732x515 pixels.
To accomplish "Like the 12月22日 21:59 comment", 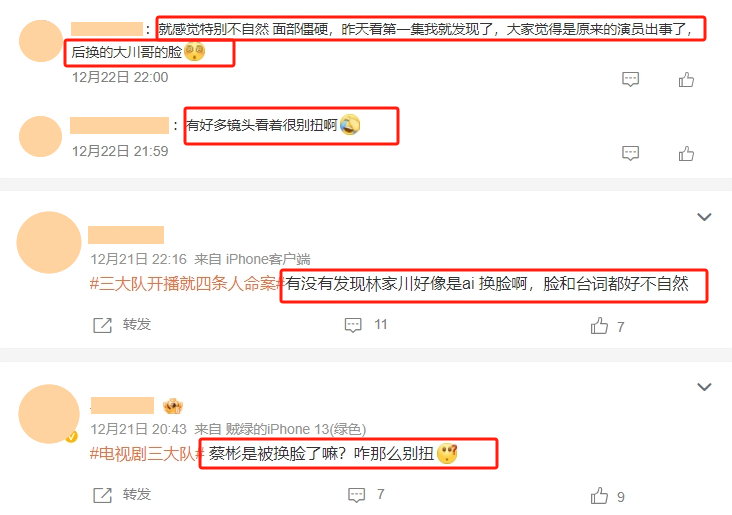I will click(686, 154).
